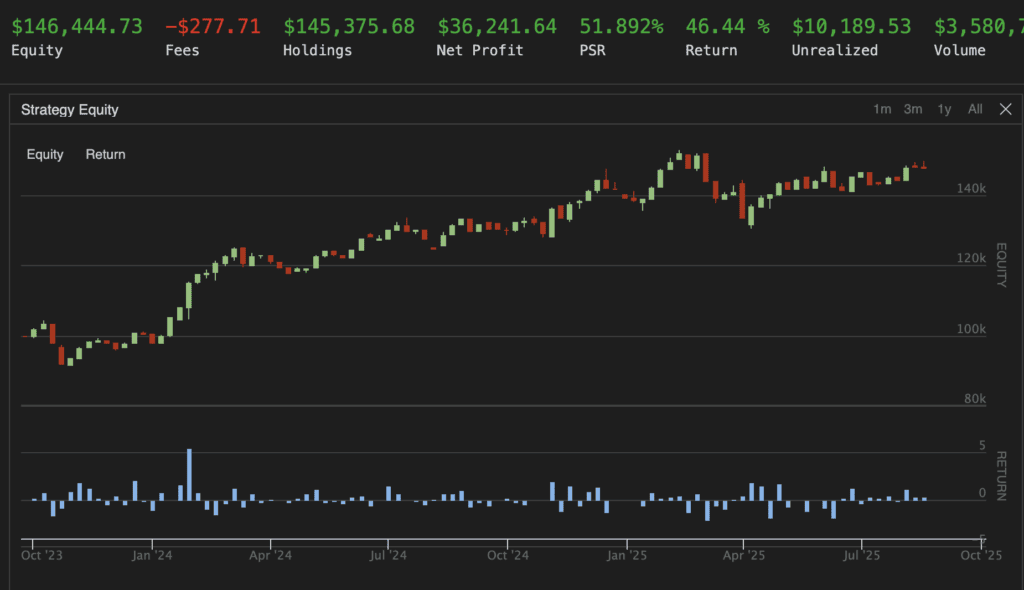Click the 80k equity axis label
The width and height of the screenshot is (1024, 590).
975,399
